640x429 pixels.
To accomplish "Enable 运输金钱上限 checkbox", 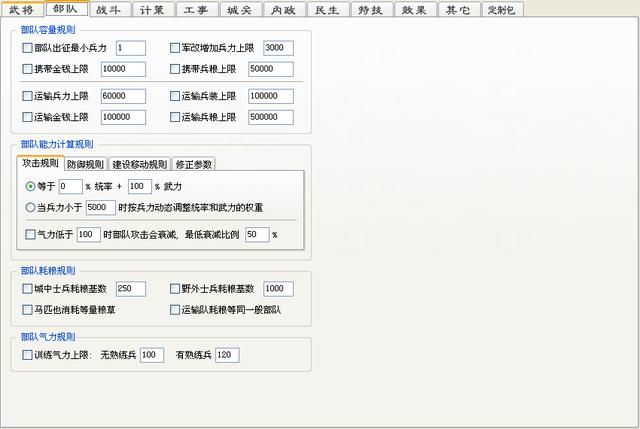I will [27, 117].
